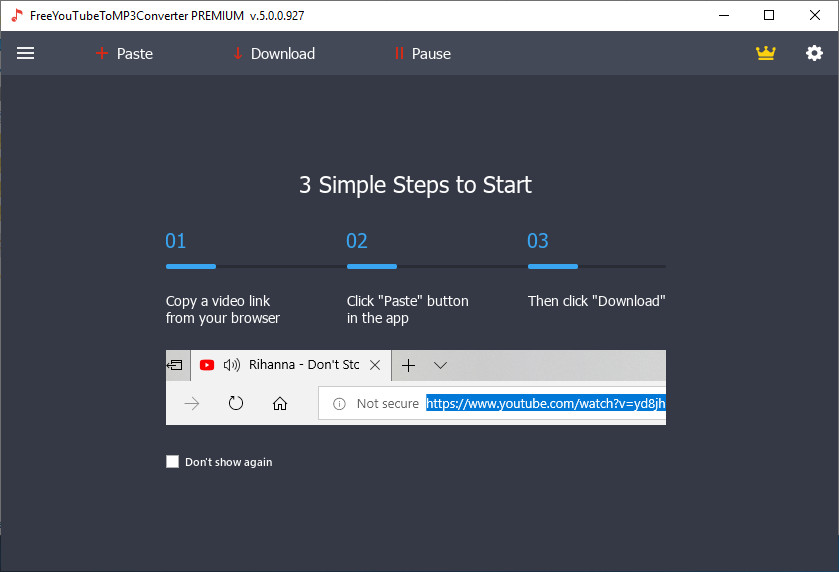Image resolution: width=839 pixels, height=572 pixels.
Task: Click the 'Don't show again' label
Action: tap(228, 462)
